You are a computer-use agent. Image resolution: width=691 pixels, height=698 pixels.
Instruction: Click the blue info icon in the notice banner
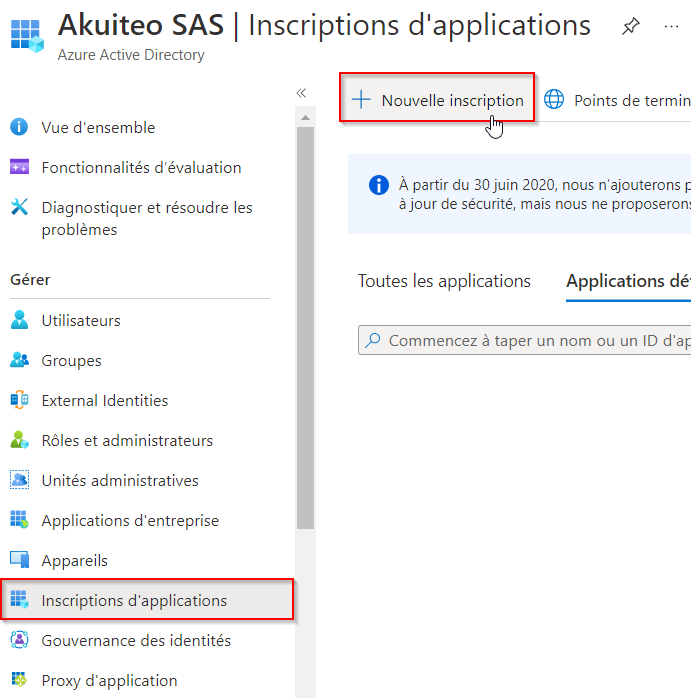[x=379, y=185]
